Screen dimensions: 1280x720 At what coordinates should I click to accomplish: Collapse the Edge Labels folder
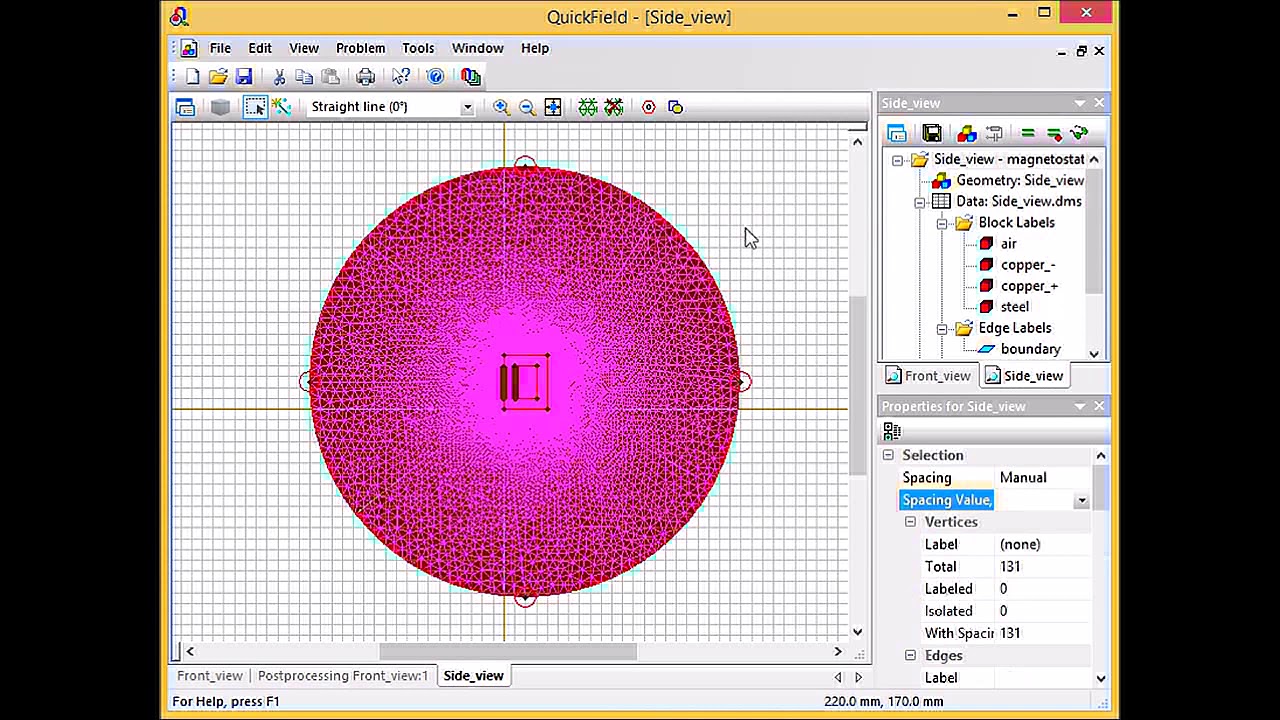pyautogui.click(x=942, y=328)
